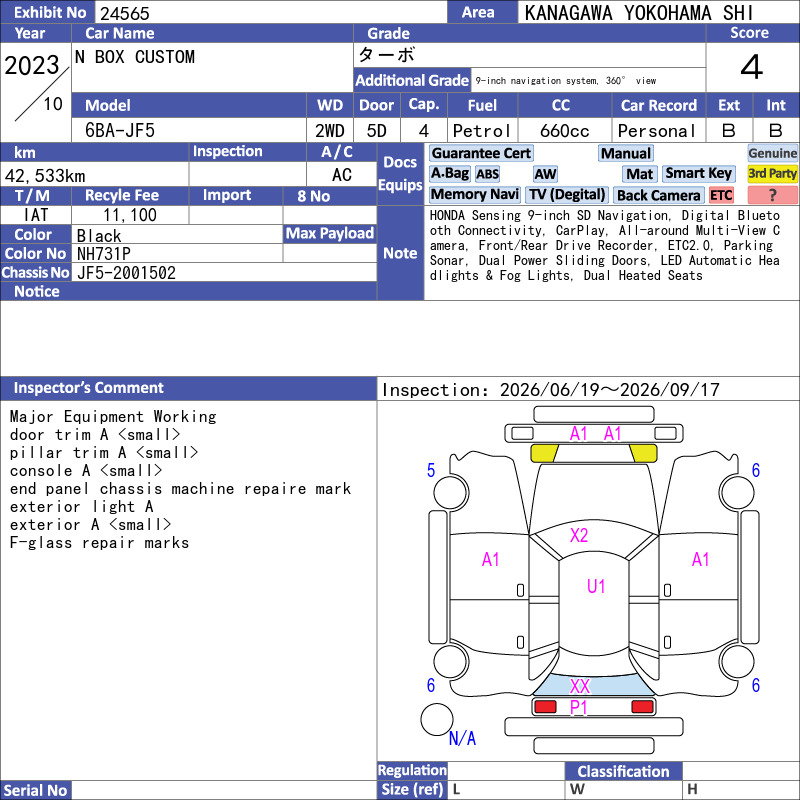Viewport: 800px width, 800px height.
Task: Click the Mat equipment badge
Action: click(640, 174)
